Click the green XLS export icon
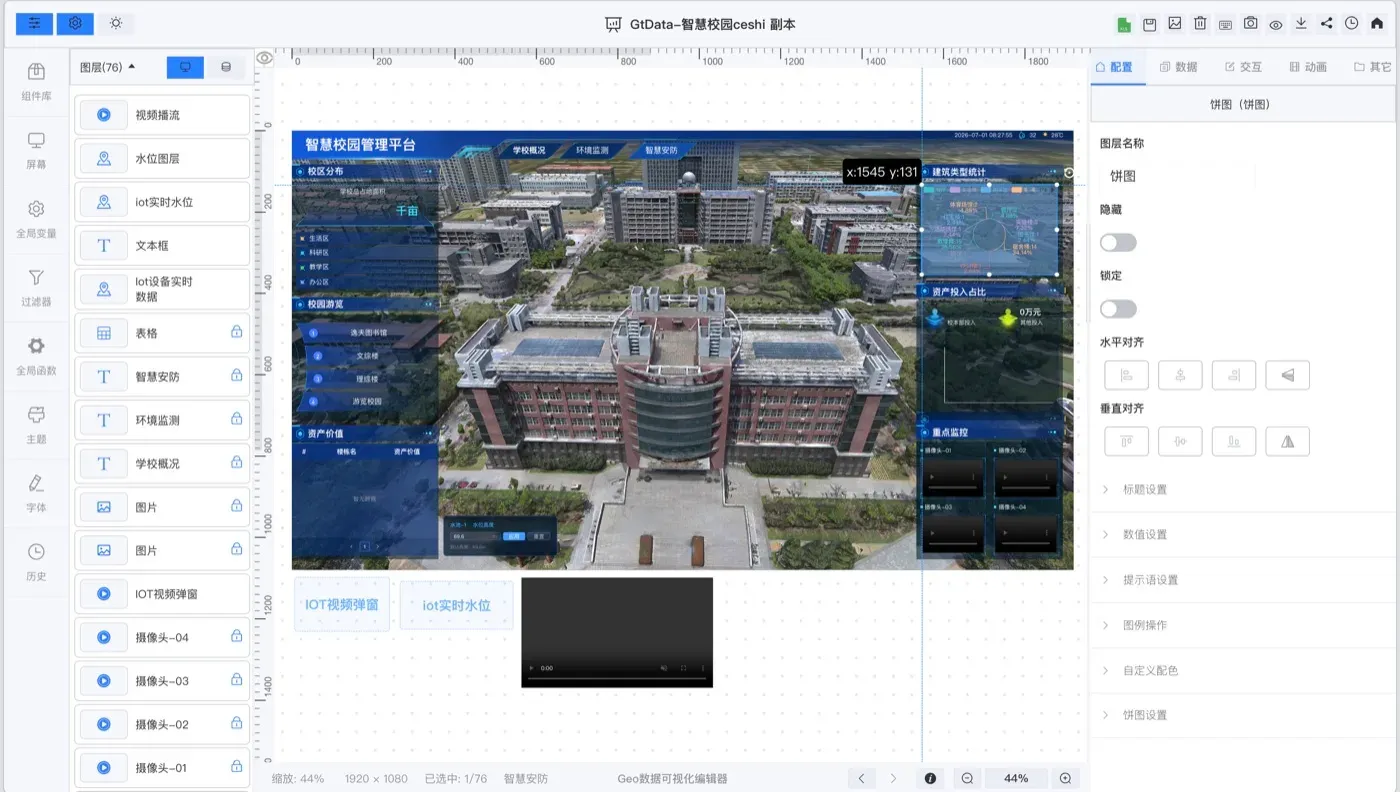Screen dimensions: 1400x792 tap(1124, 24)
